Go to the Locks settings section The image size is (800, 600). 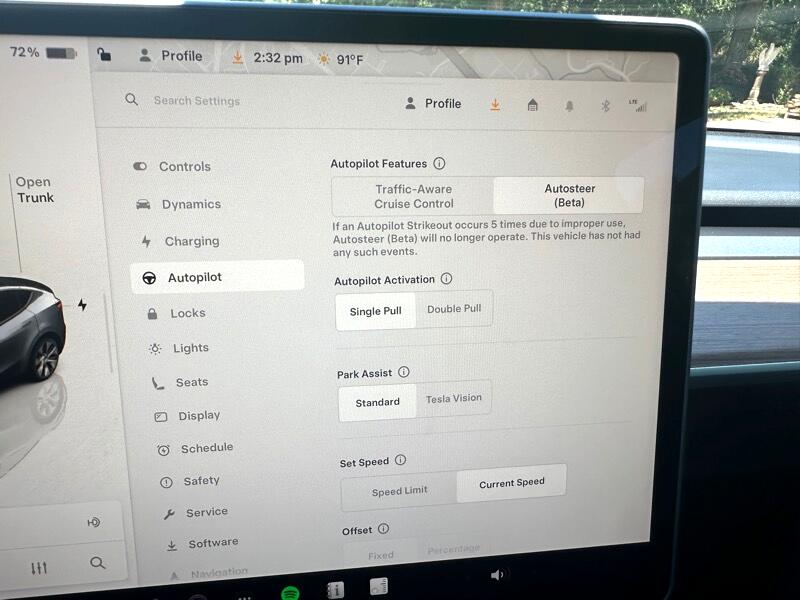187,313
